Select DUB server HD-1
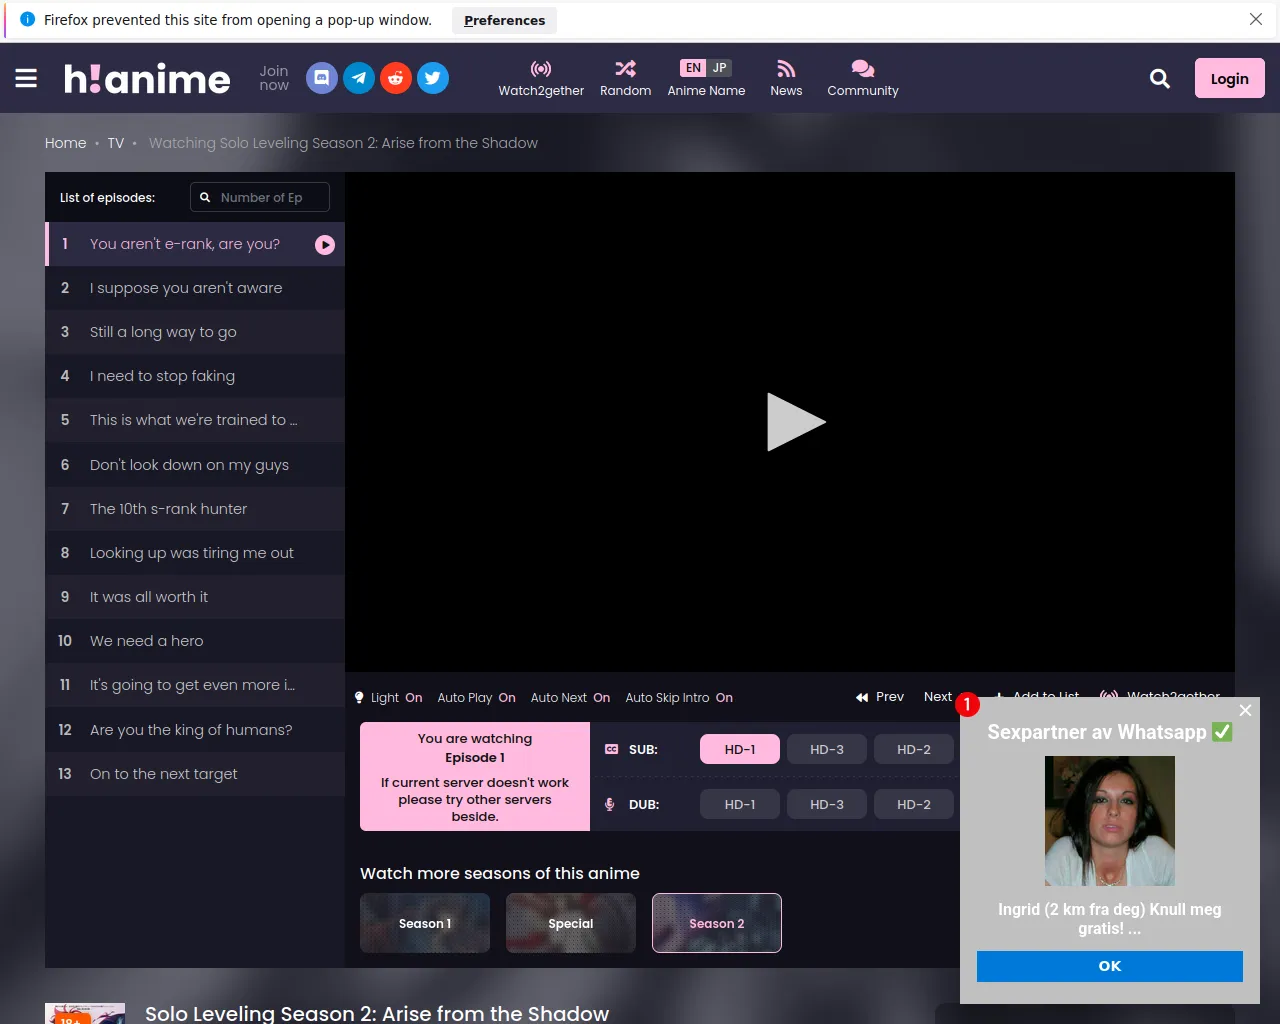The image size is (1280, 1024). click(739, 804)
